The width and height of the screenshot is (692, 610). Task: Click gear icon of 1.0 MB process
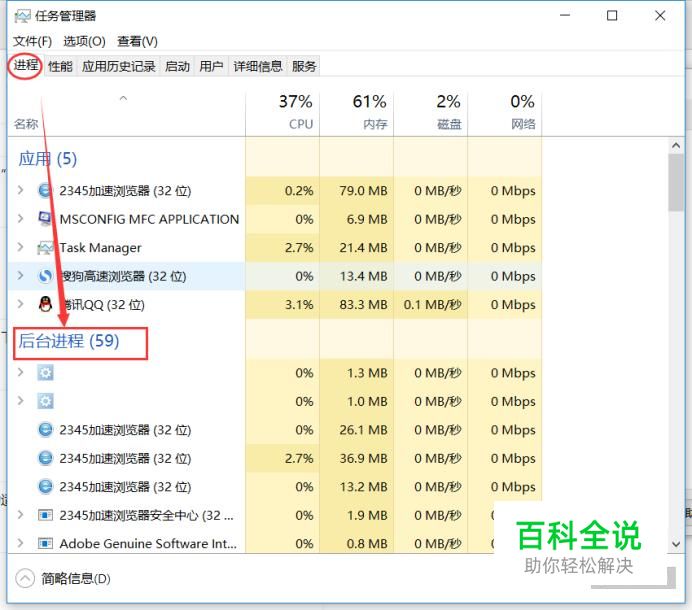45,401
